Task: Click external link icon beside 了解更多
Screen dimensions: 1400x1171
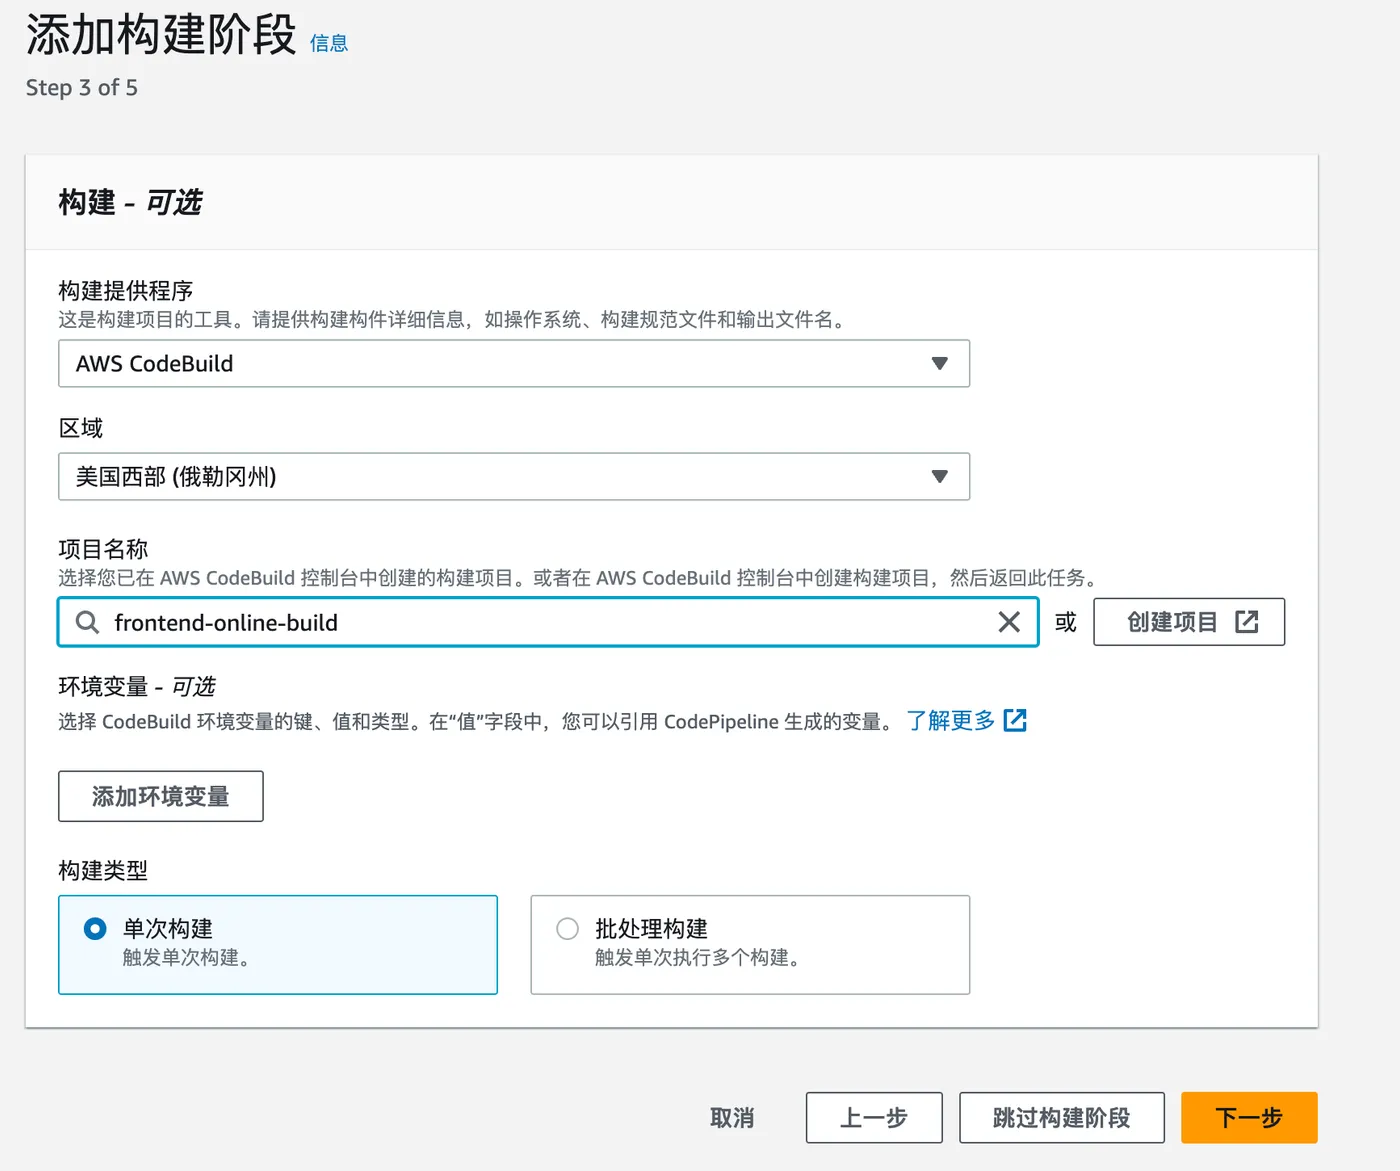Action: 1015,721
